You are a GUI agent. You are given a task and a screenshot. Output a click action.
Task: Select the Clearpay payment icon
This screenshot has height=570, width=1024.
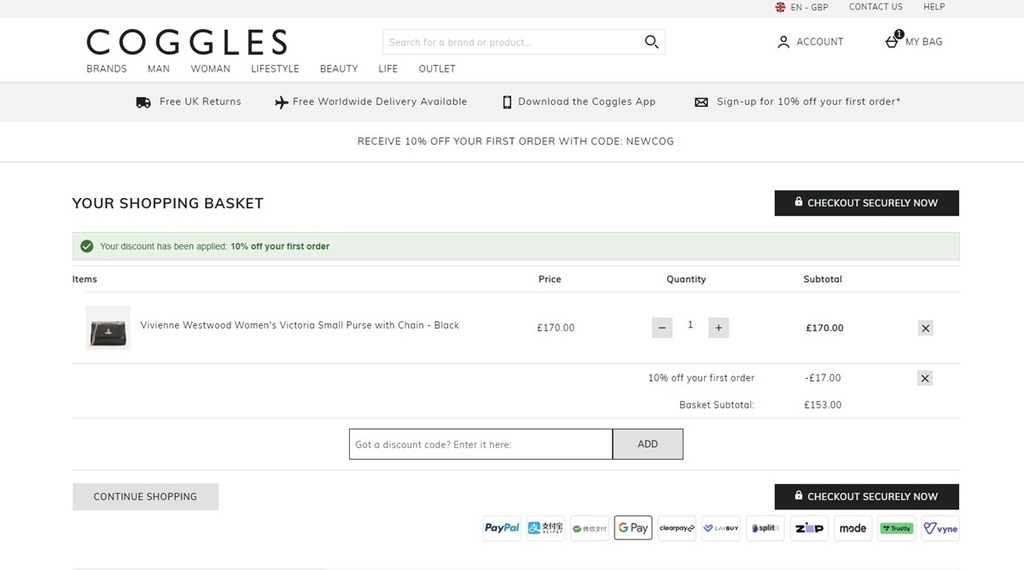pos(677,528)
